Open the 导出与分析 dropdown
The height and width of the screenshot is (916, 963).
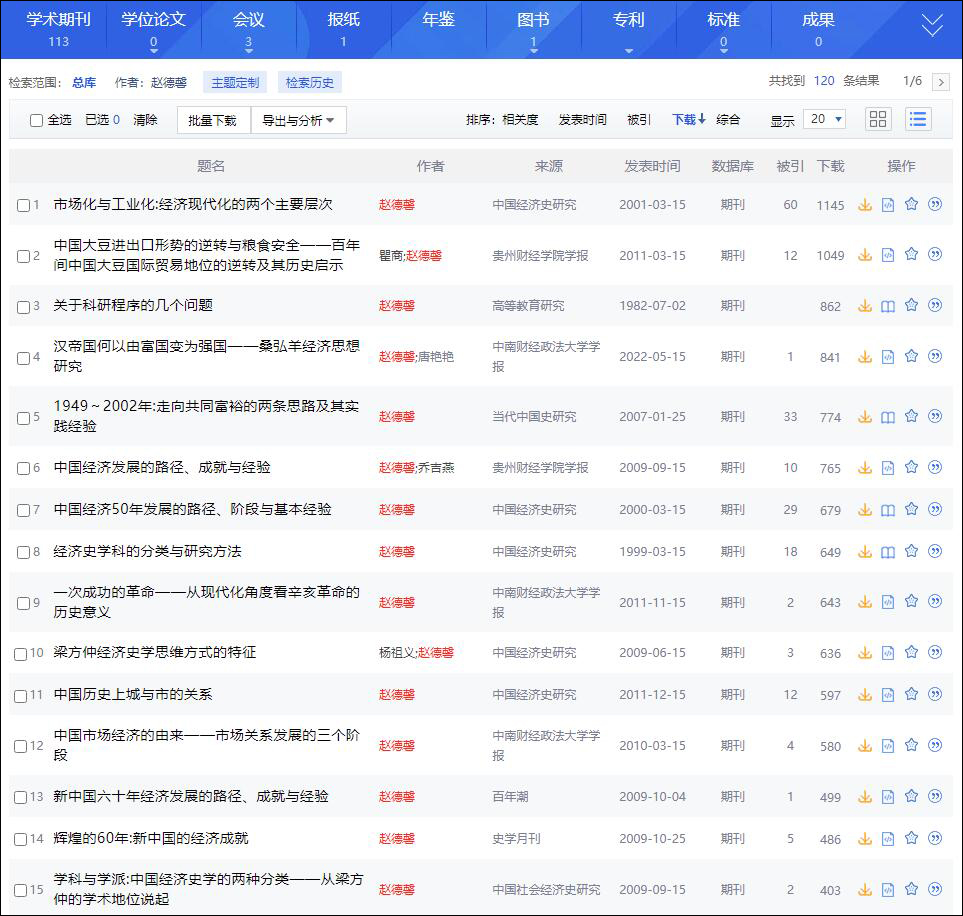point(298,120)
